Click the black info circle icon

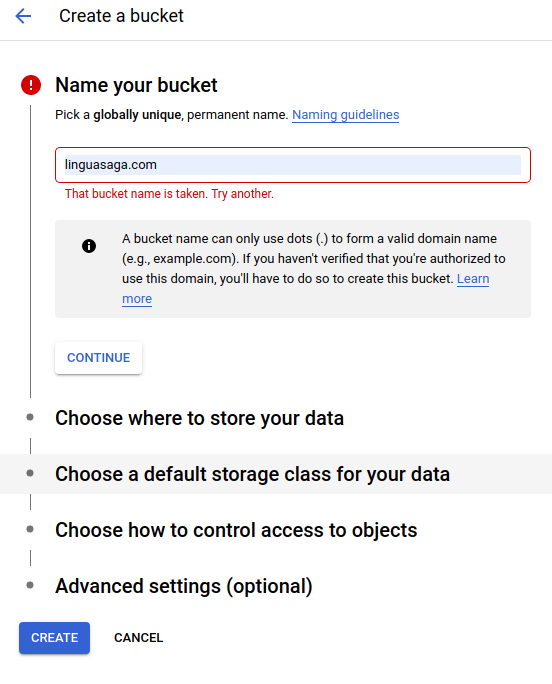(x=89, y=246)
